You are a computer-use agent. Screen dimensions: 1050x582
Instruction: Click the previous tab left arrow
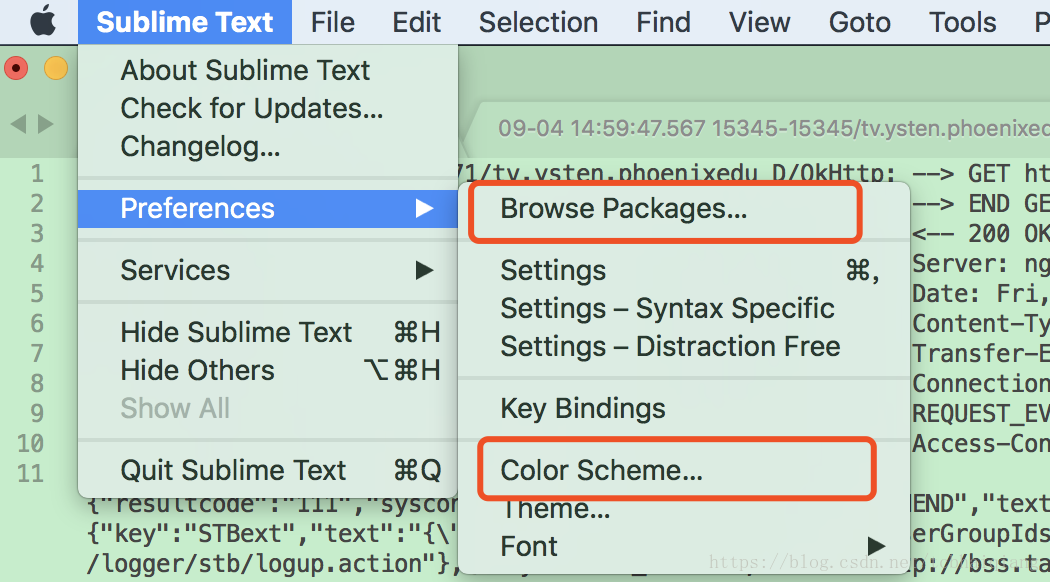(19, 124)
